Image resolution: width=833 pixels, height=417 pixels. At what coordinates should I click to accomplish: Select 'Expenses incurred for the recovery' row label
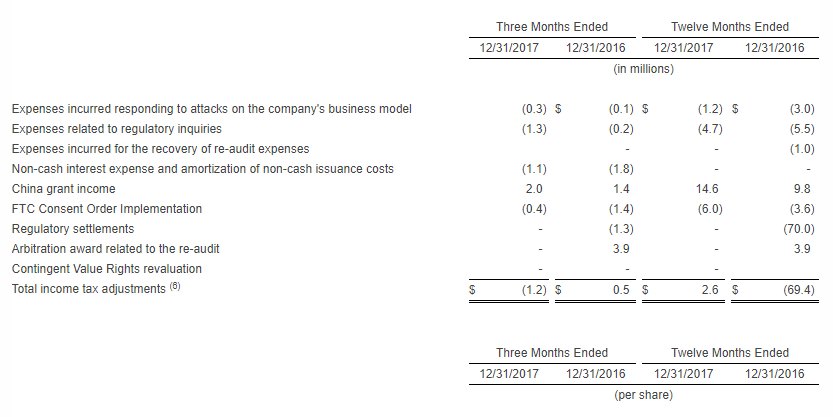[x=160, y=149]
